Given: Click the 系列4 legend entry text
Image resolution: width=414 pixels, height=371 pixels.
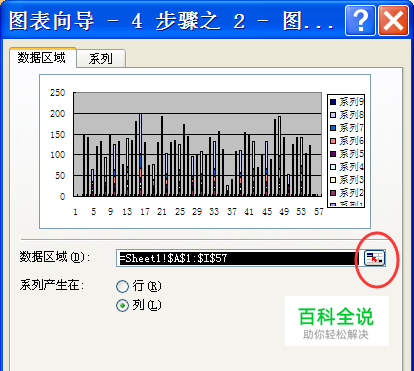Looking at the screenshot, I should pyautogui.click(x=351, y=167).
